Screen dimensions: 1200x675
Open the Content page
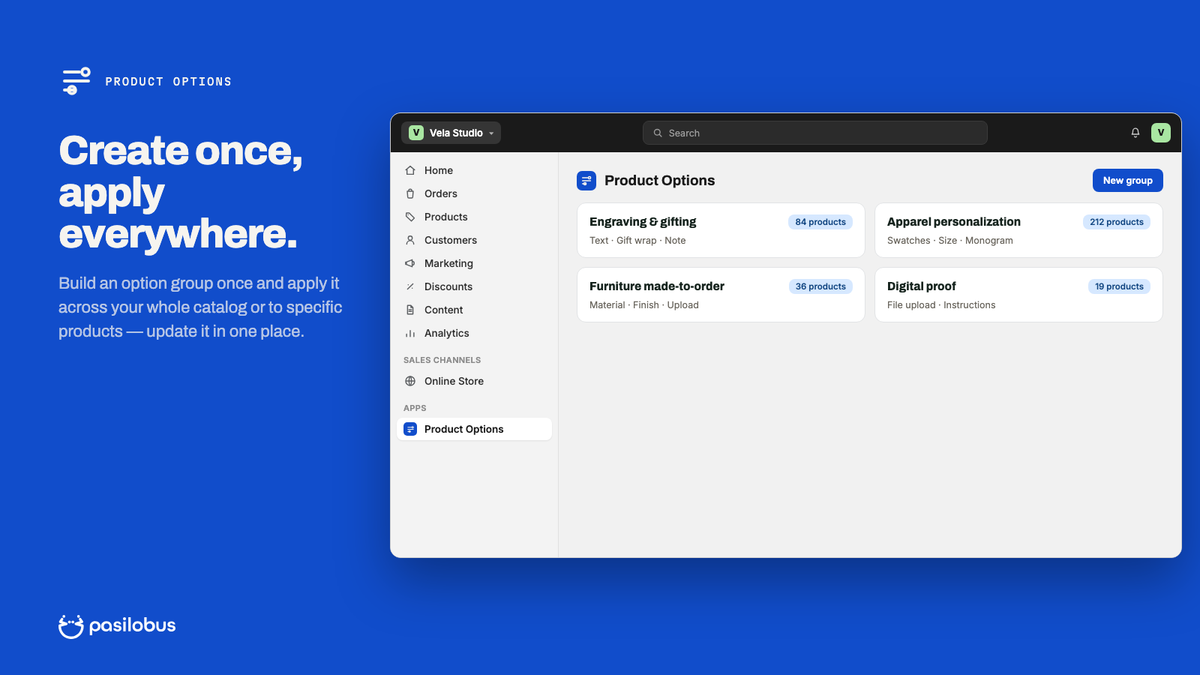click(474, 310)
